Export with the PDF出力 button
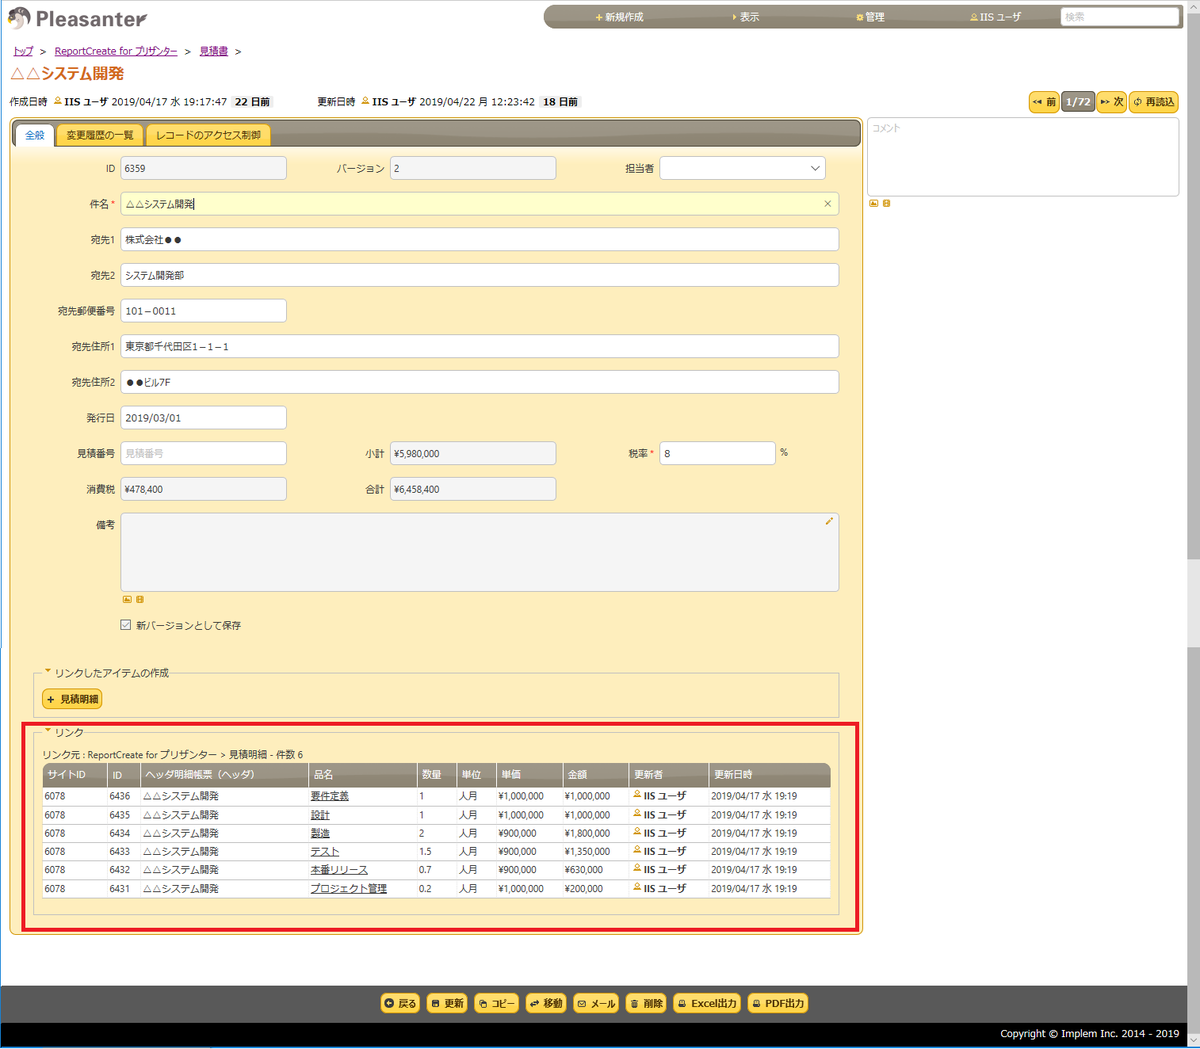This screenshot has height=1049, width=1200. 778,1003
